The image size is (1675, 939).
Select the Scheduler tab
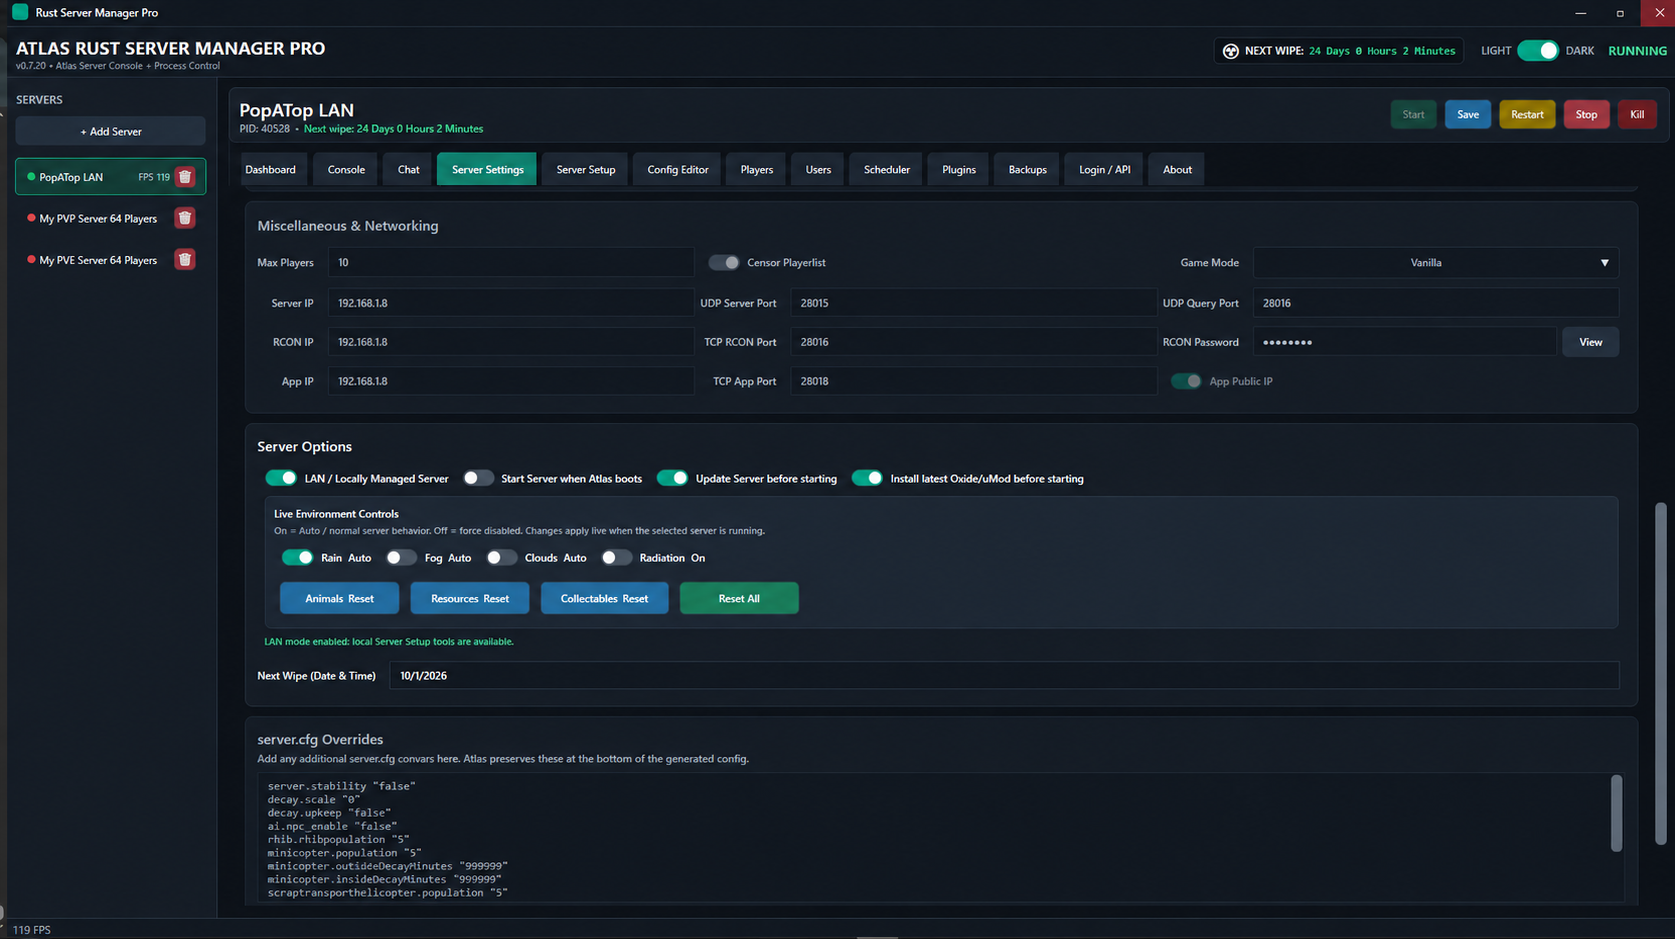[x=887, y=170]
